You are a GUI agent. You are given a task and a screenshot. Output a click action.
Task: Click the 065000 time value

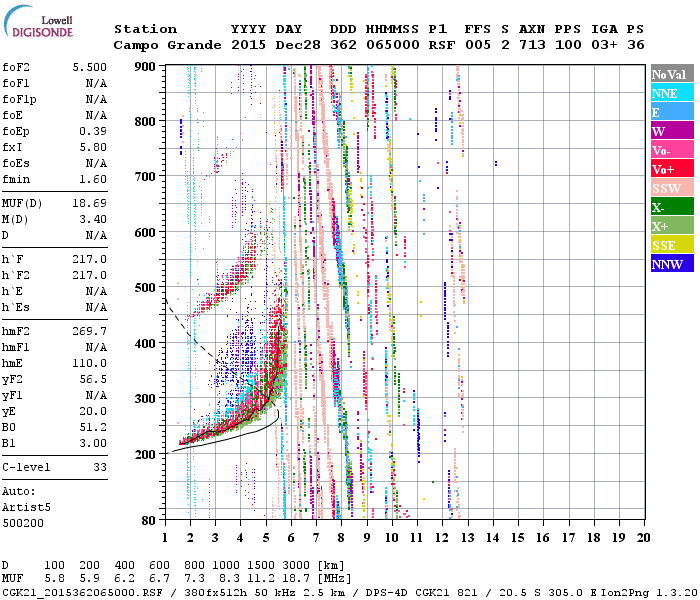393,45
